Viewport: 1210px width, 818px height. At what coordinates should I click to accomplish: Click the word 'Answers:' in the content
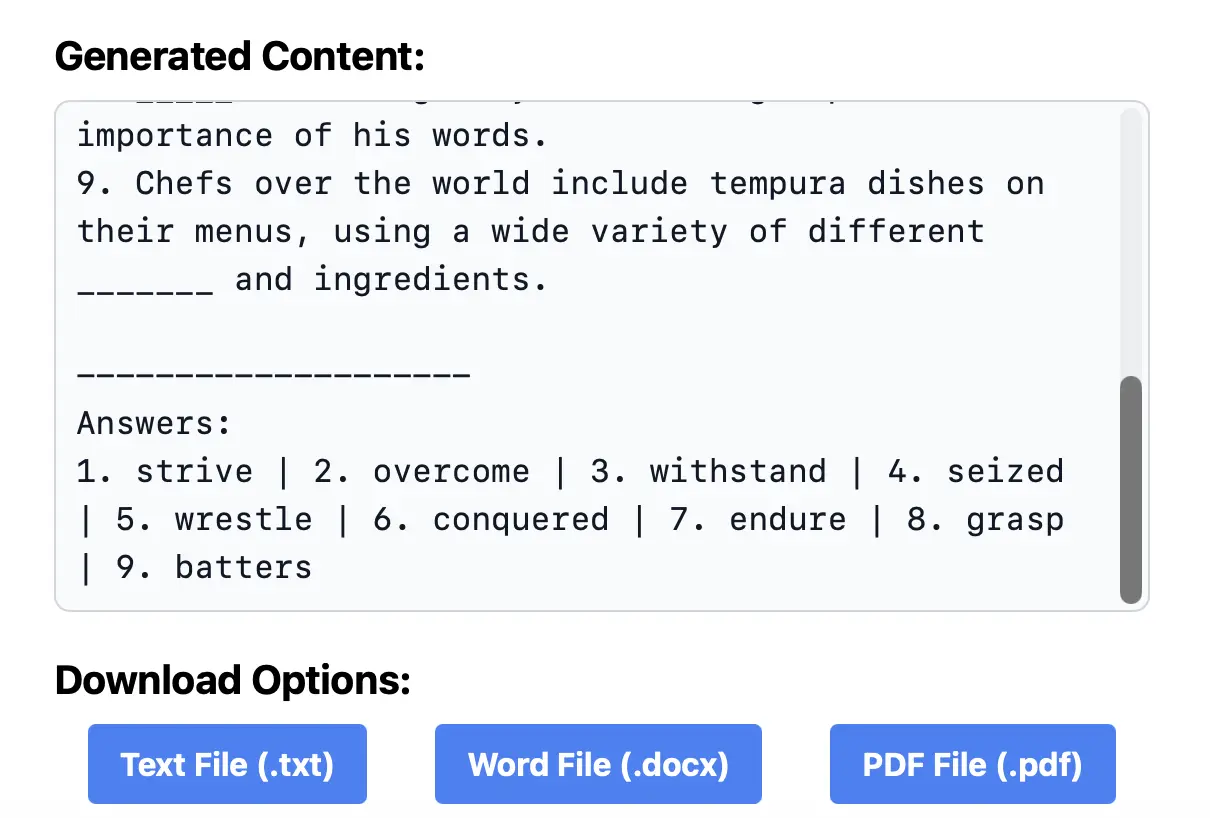pos(153,423)
